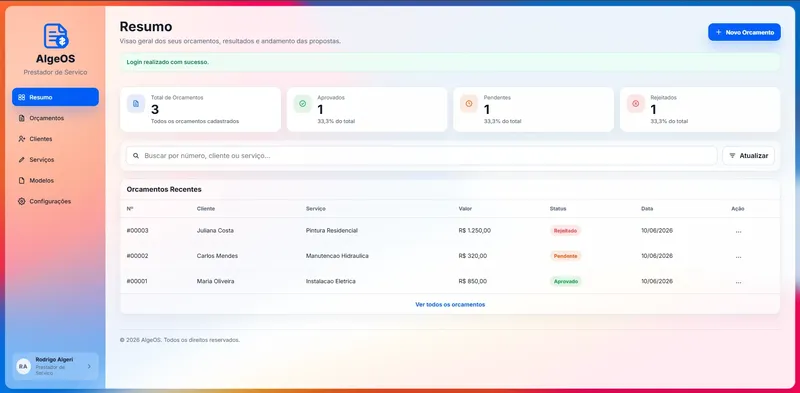Open Clientes in the sidebar

pyautogui.click(x=56, y=139)
